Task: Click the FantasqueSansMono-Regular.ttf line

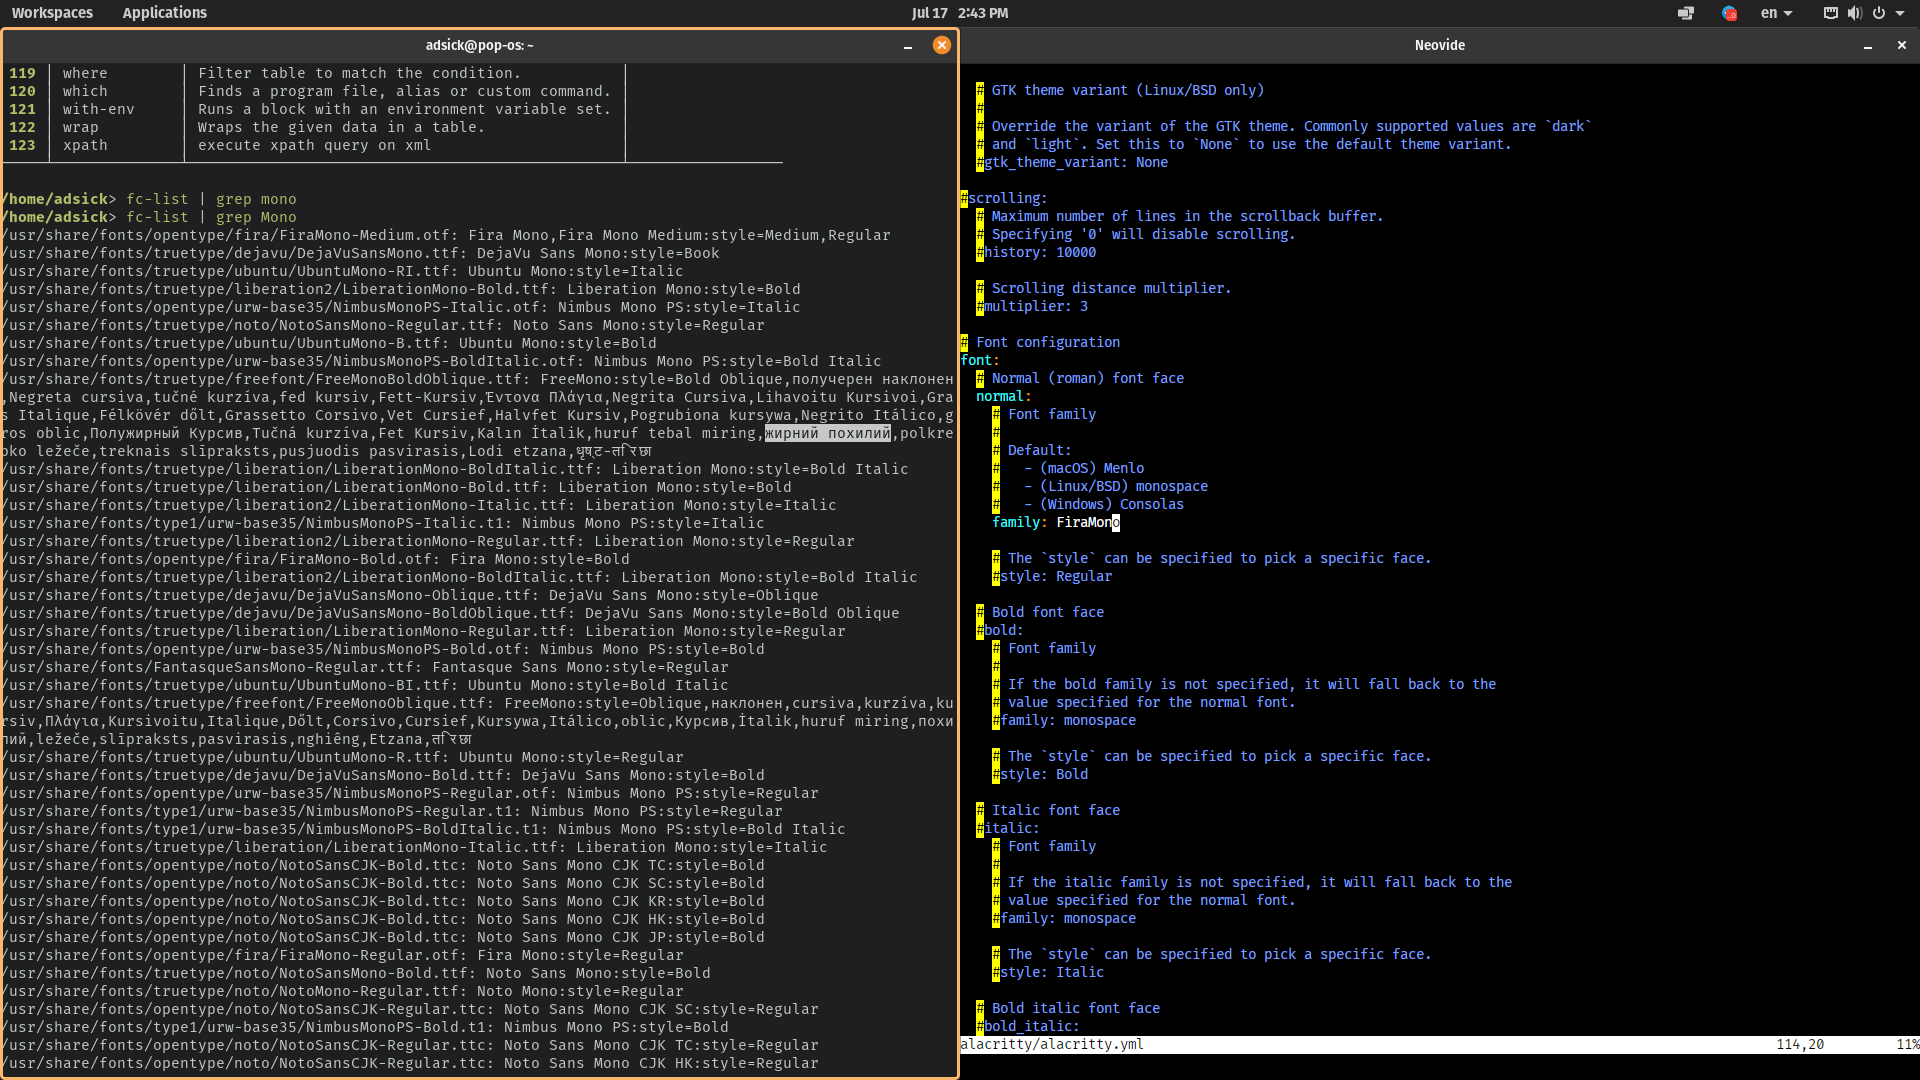Action: pyautogui.click(x=365, y=667)
